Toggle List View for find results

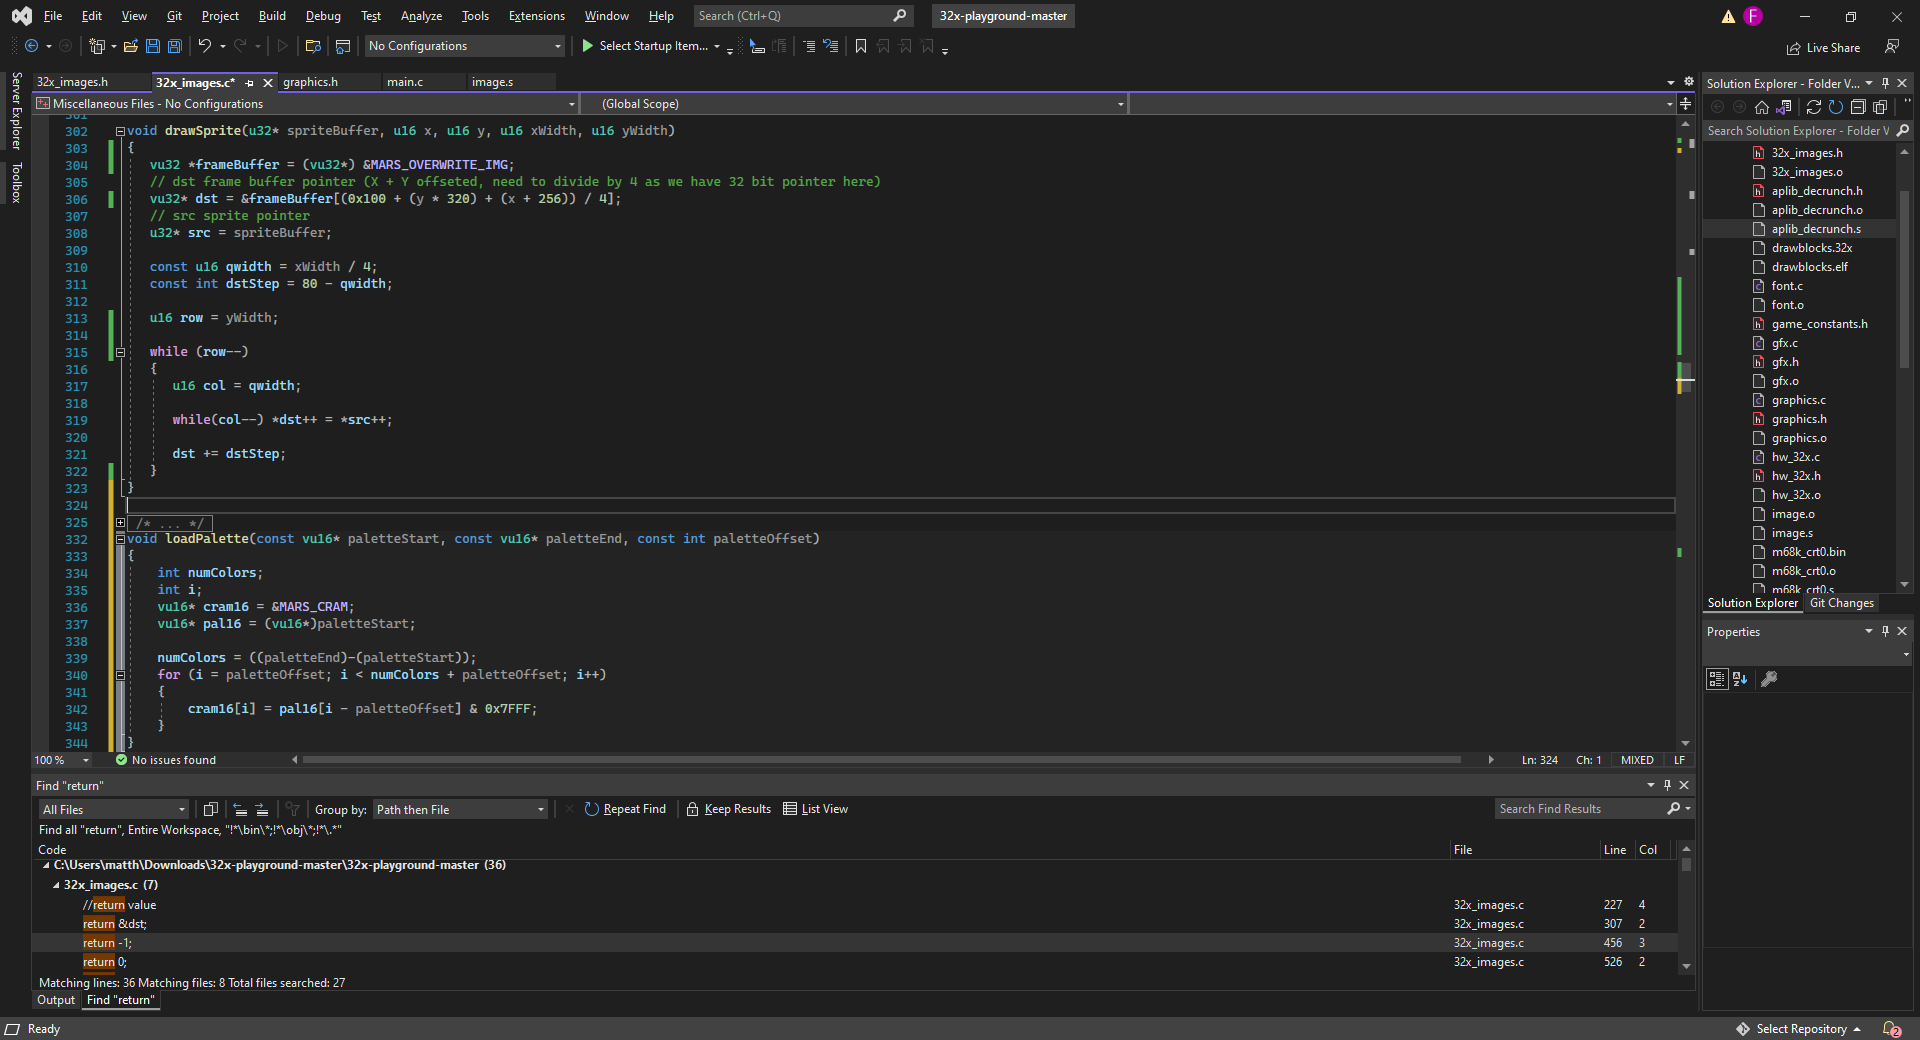(x=815, y=809)
